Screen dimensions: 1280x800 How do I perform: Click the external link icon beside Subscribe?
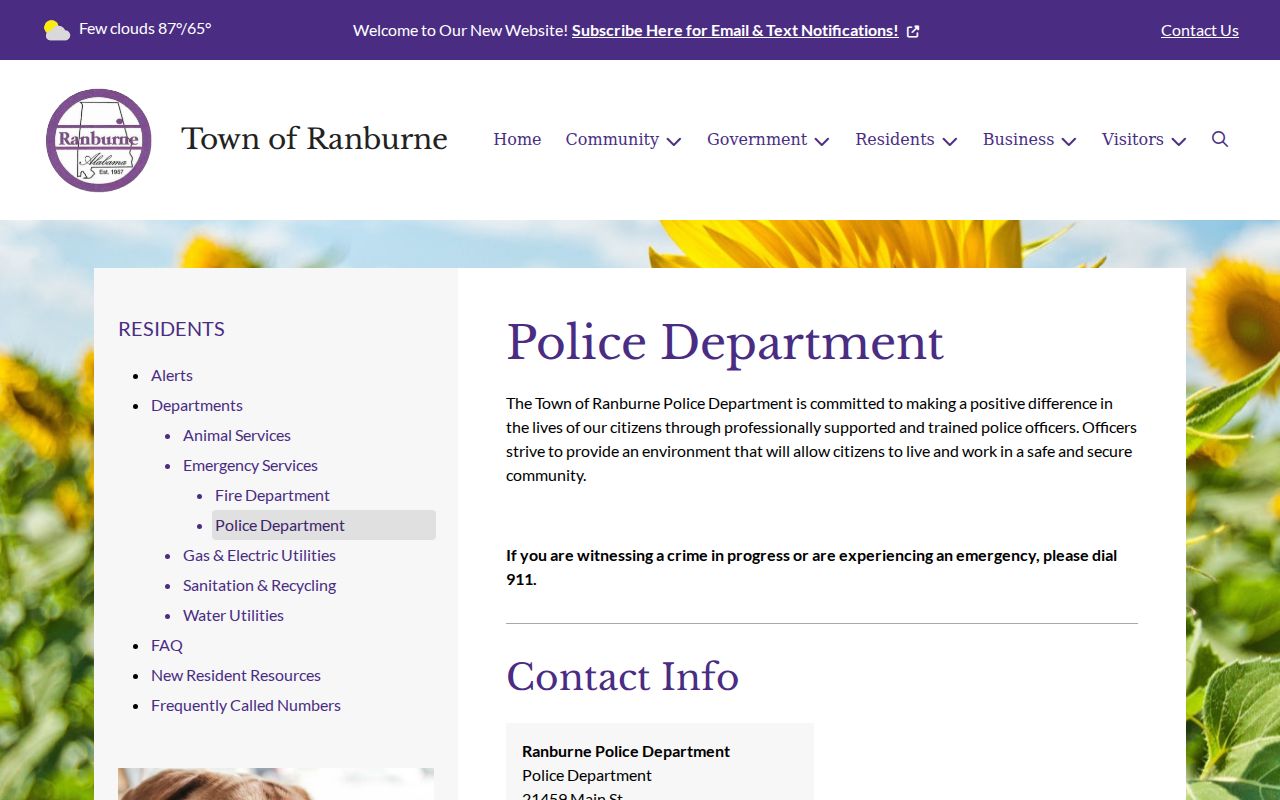(x=913, y=31)
